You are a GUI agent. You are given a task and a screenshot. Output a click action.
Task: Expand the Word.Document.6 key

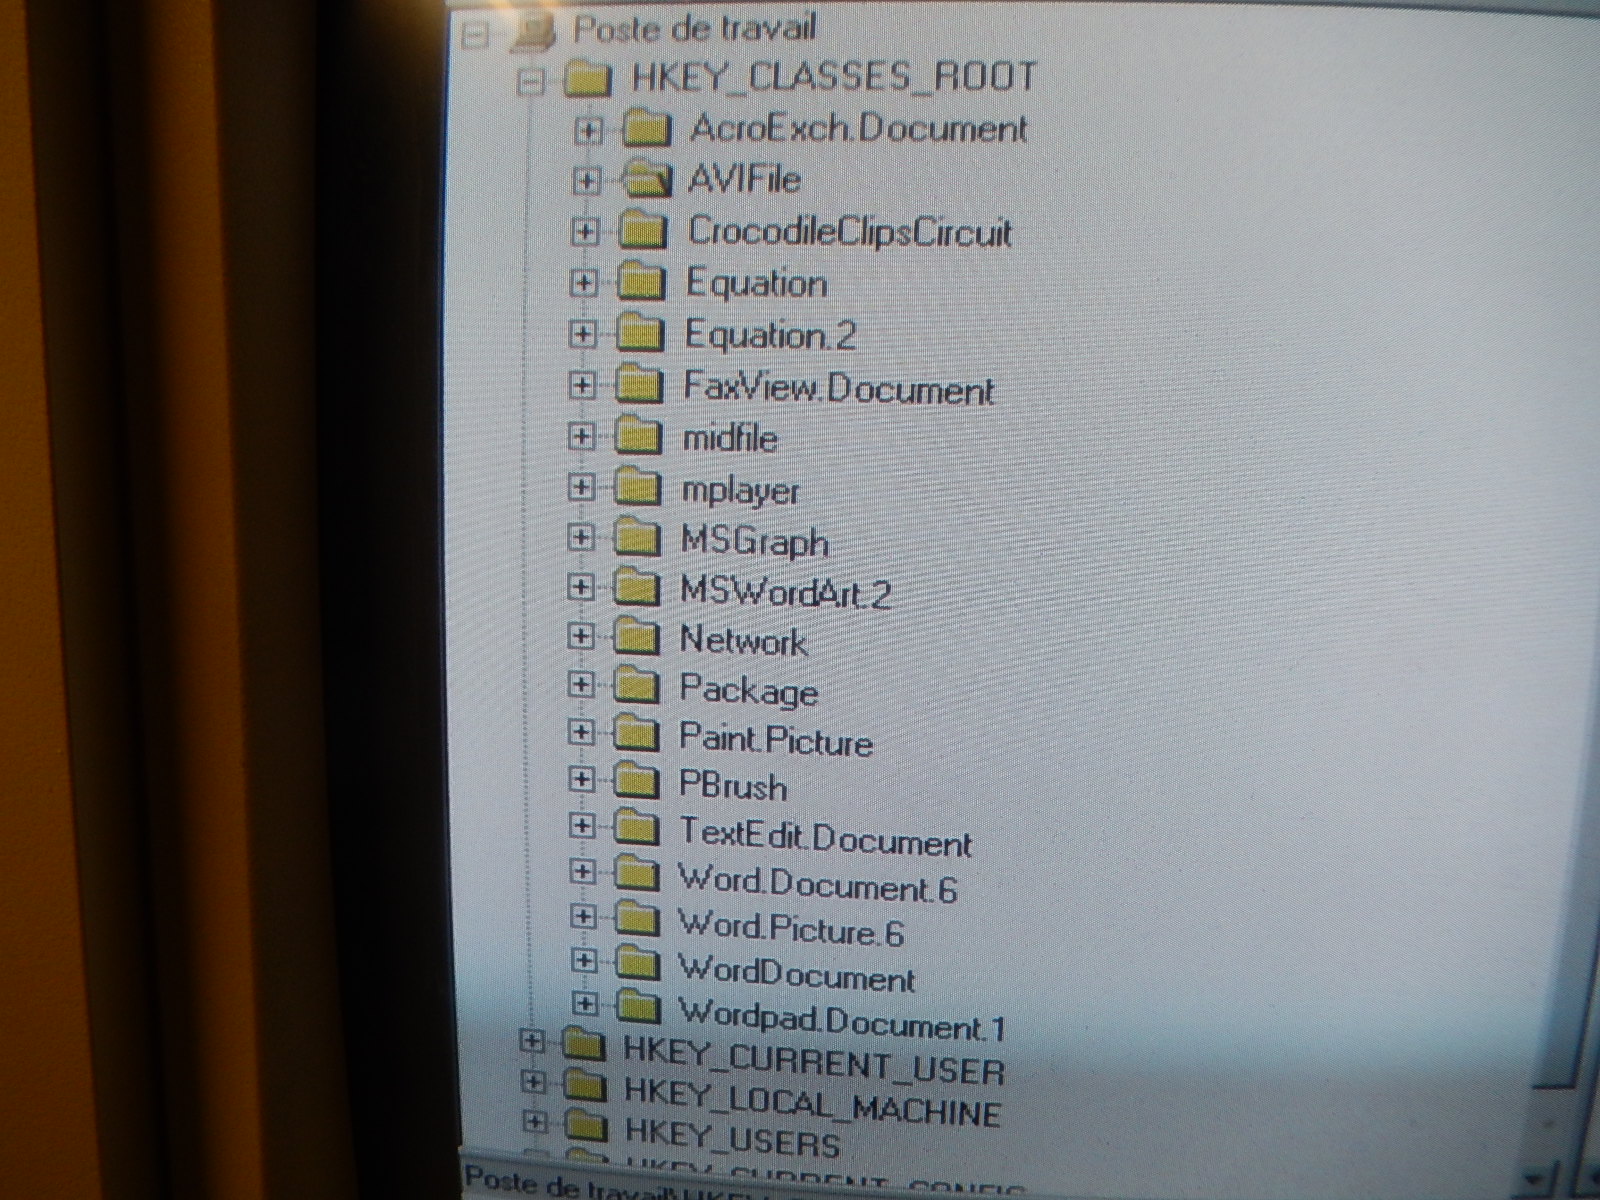(582, 872)
